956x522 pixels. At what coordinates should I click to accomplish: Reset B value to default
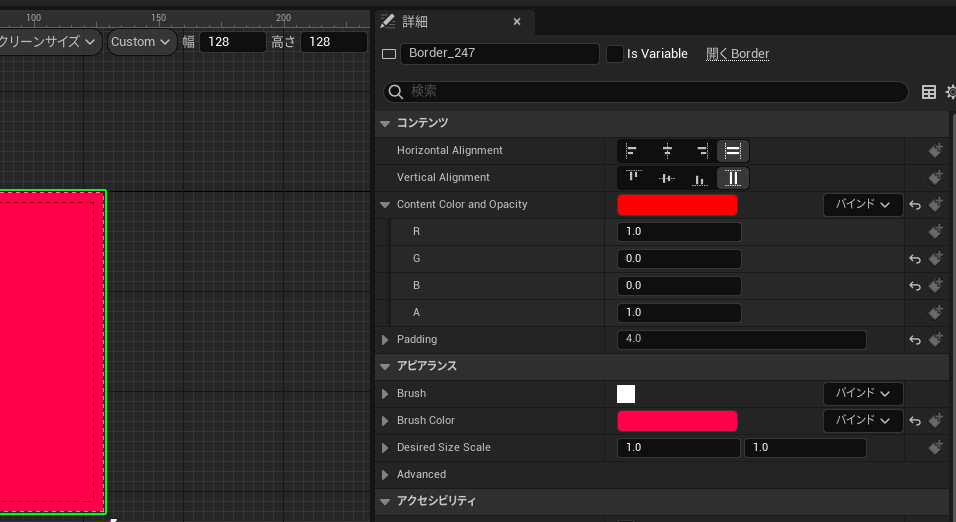915,286
